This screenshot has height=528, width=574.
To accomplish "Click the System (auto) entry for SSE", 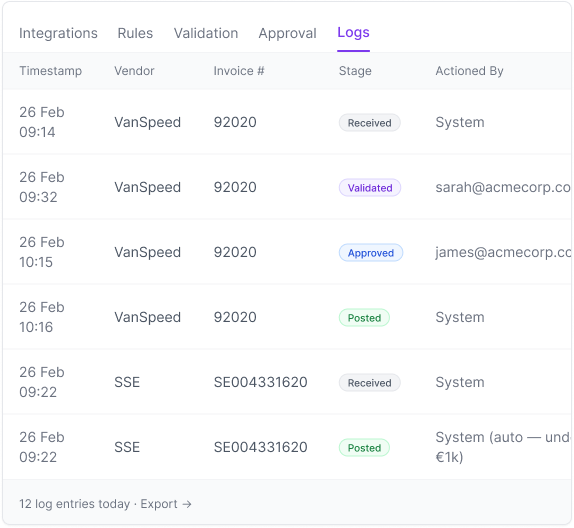I will click(503, 447).
